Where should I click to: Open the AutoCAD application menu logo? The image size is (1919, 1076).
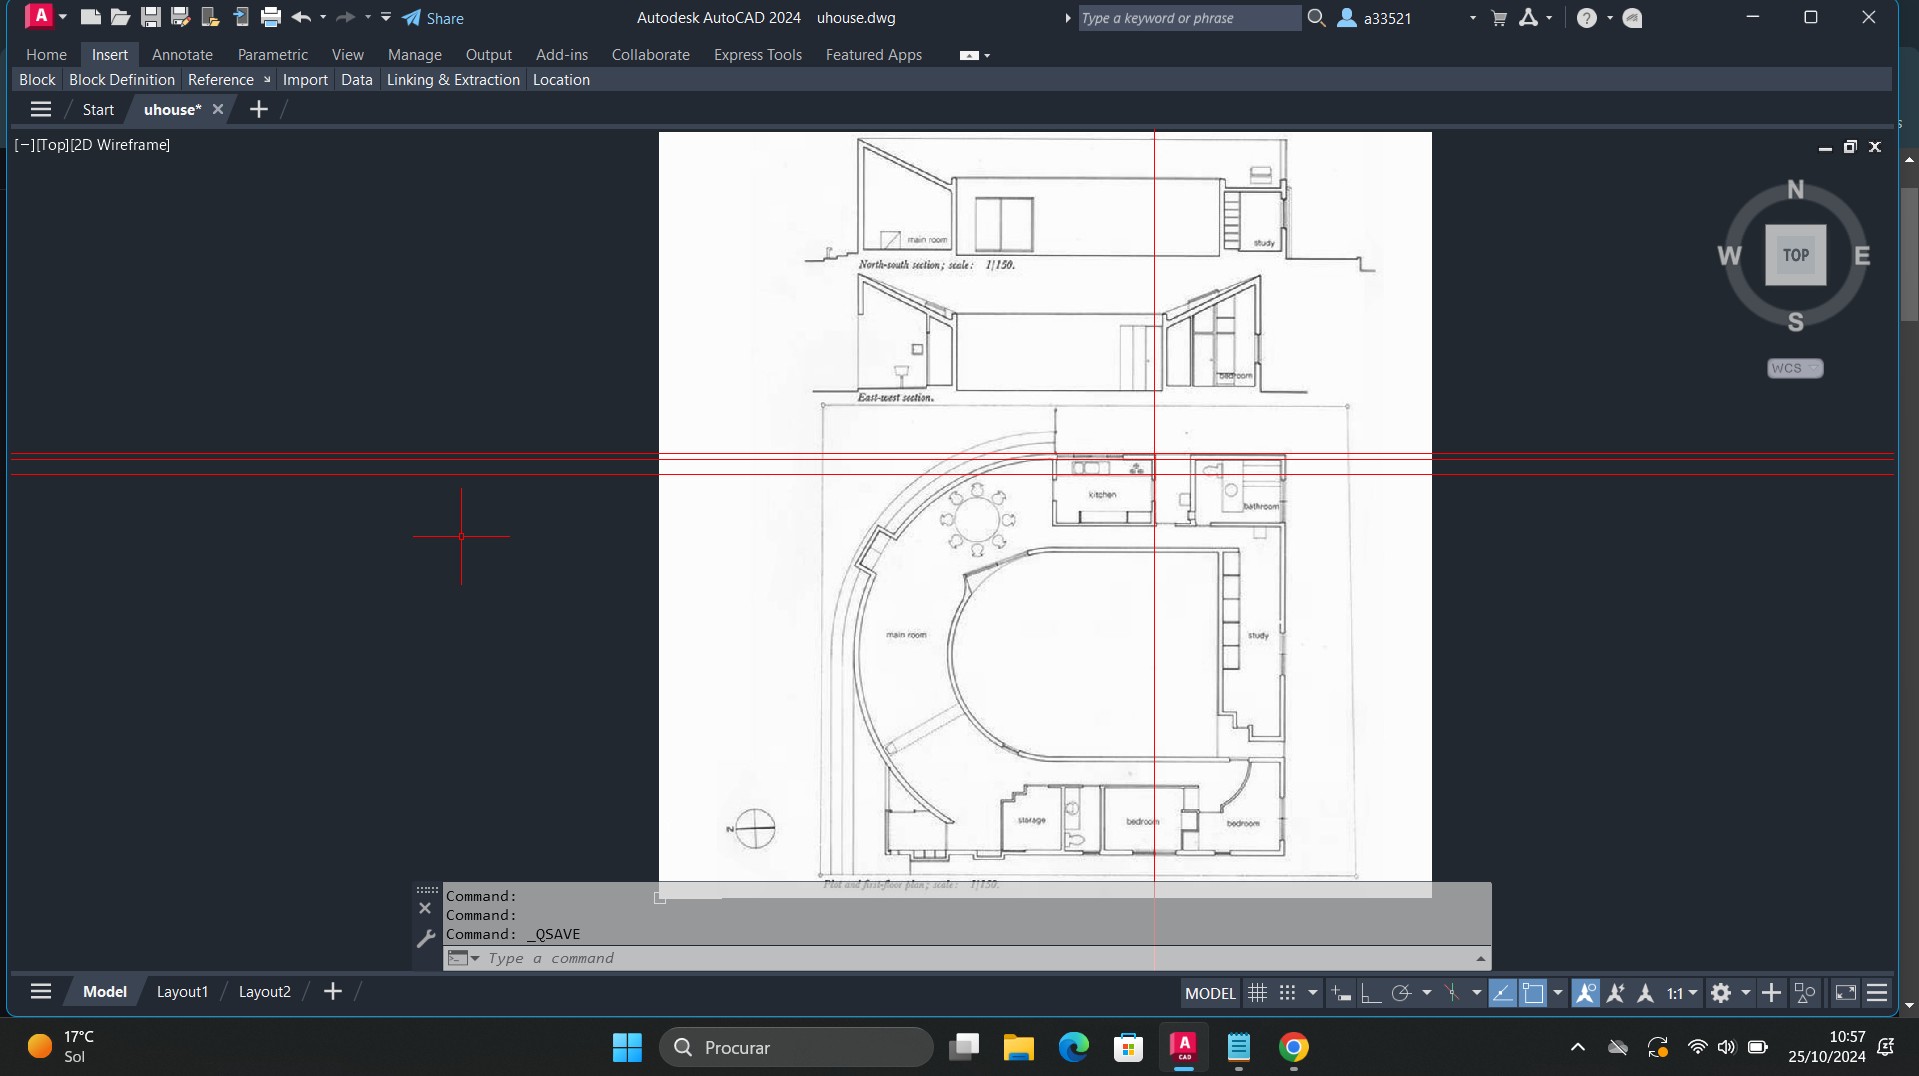tap(40, 17)
